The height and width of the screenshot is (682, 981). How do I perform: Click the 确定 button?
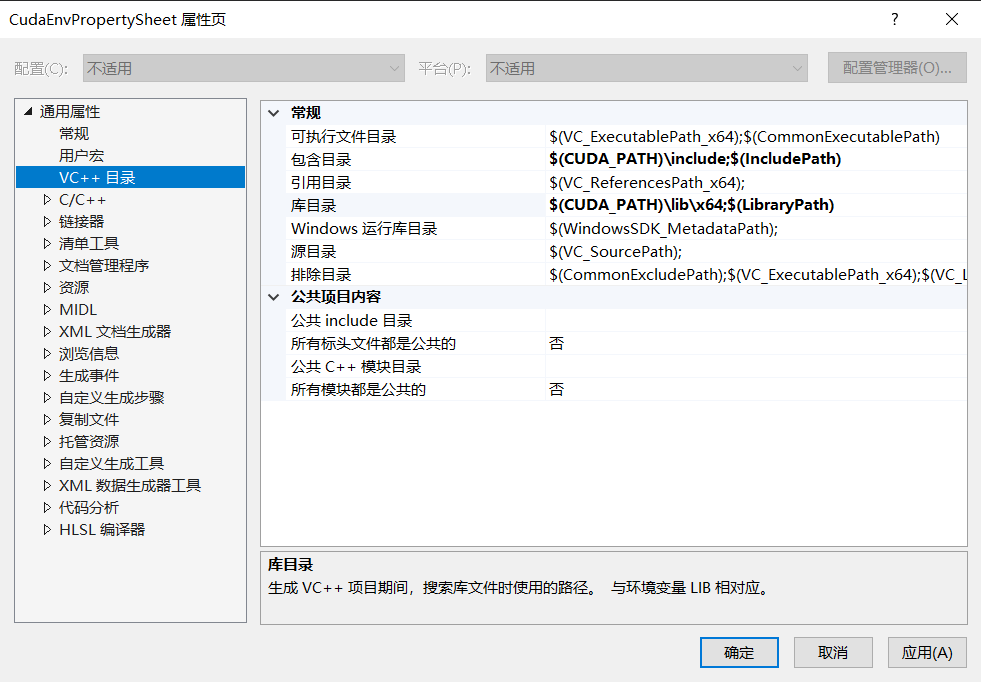[740, 653]
